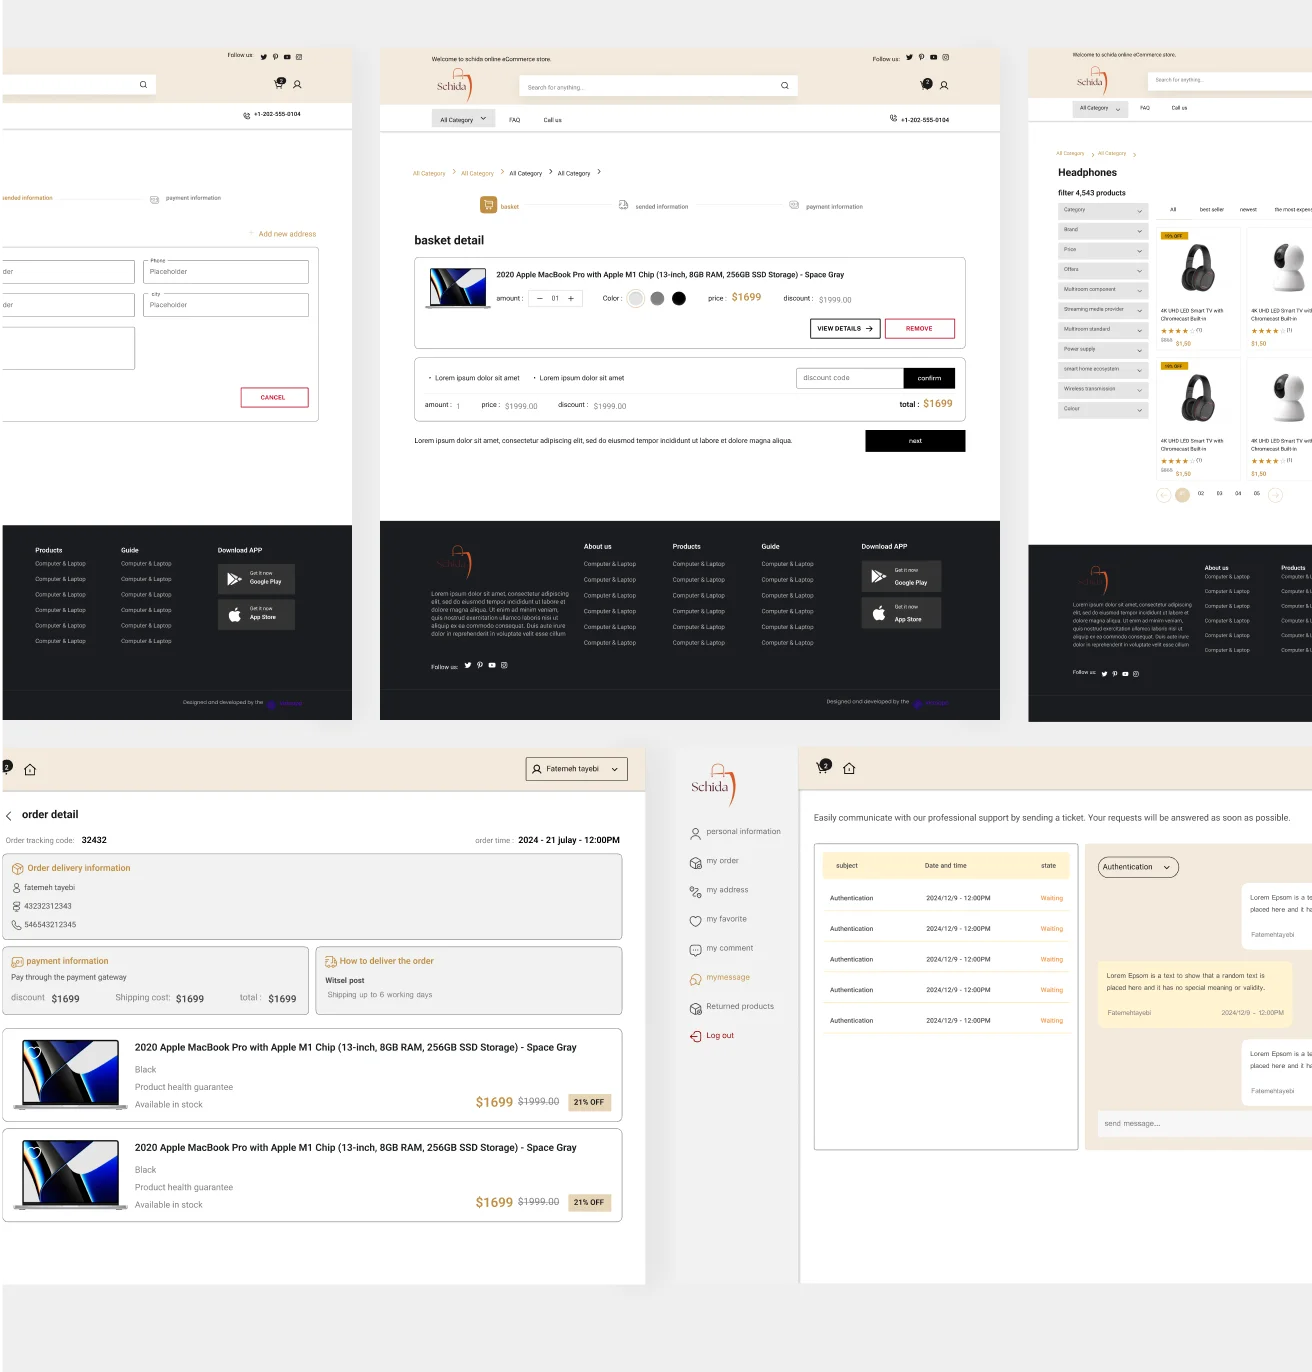Click Schida logo in basket page header
1312x1372 pixels.
pos(454,85)
